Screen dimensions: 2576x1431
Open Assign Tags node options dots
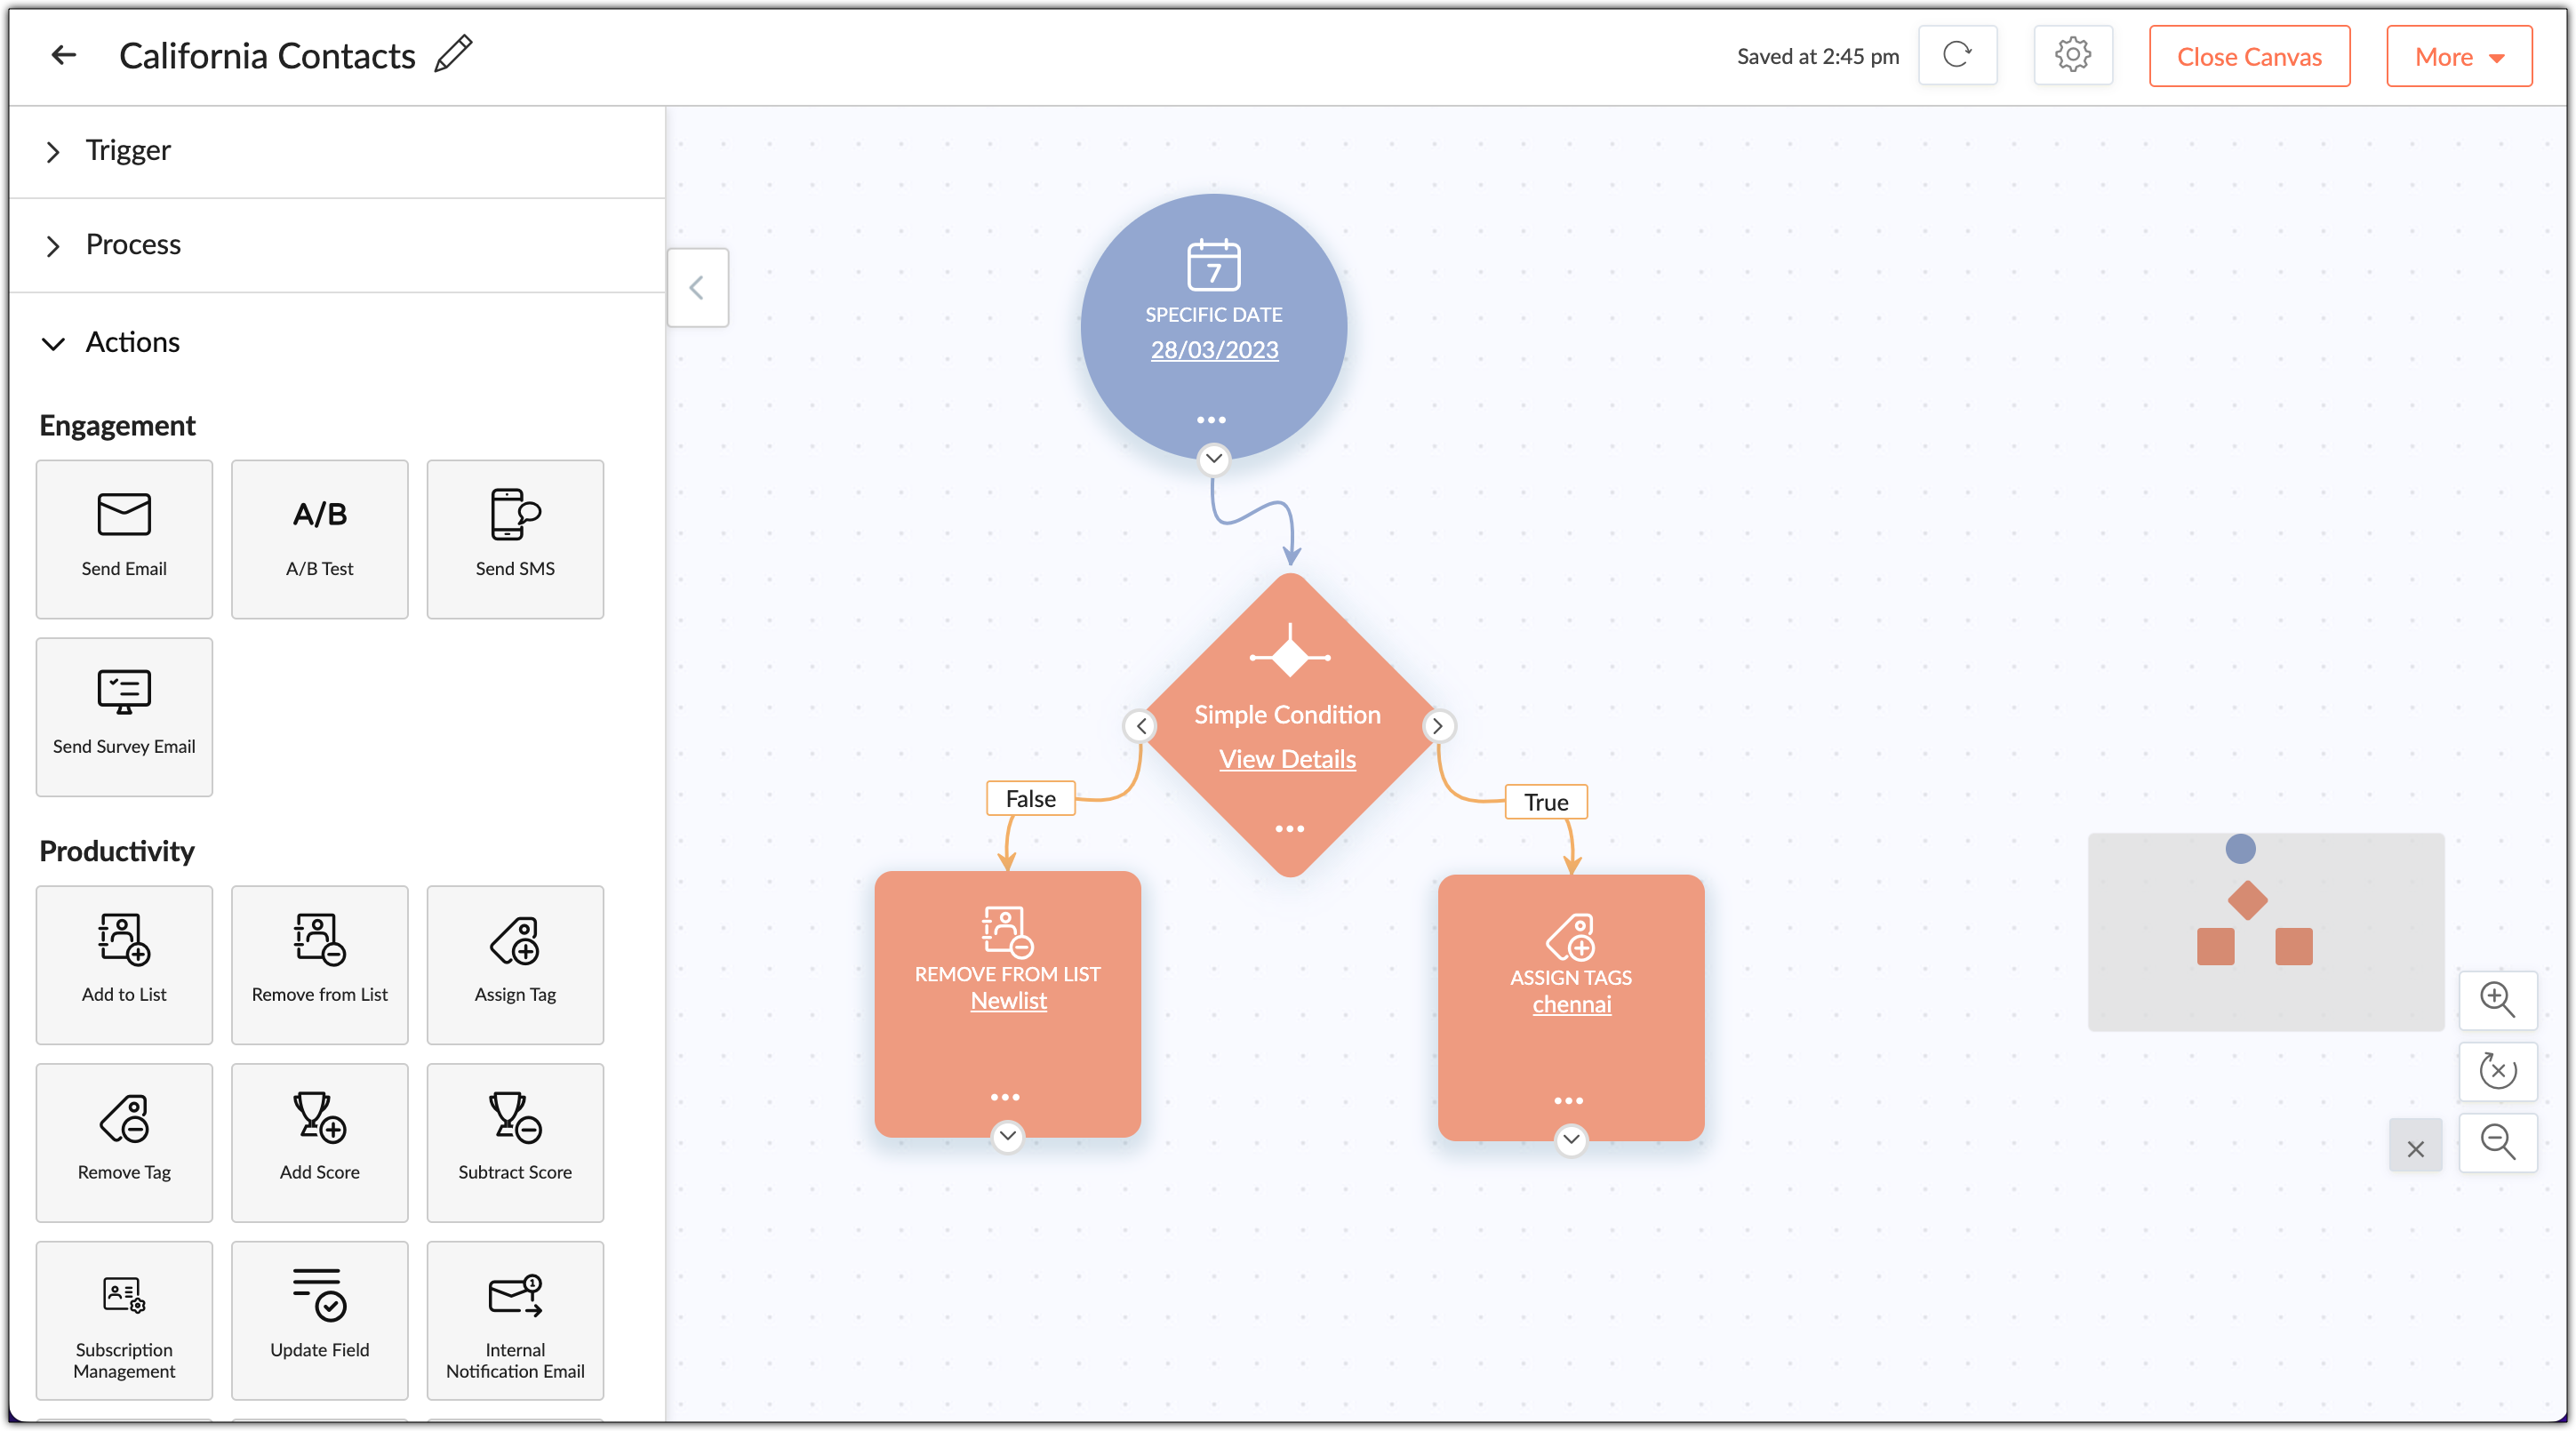1568,1101
